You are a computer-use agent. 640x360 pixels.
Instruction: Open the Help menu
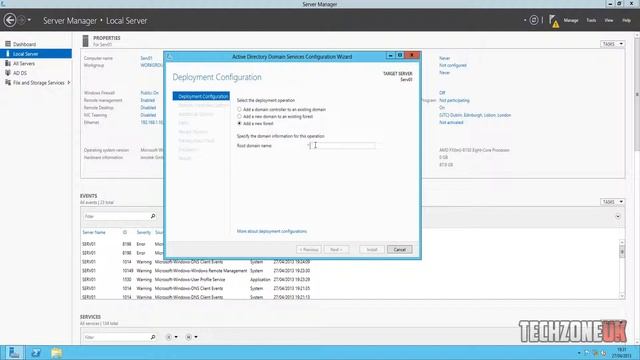pos(626,20)
